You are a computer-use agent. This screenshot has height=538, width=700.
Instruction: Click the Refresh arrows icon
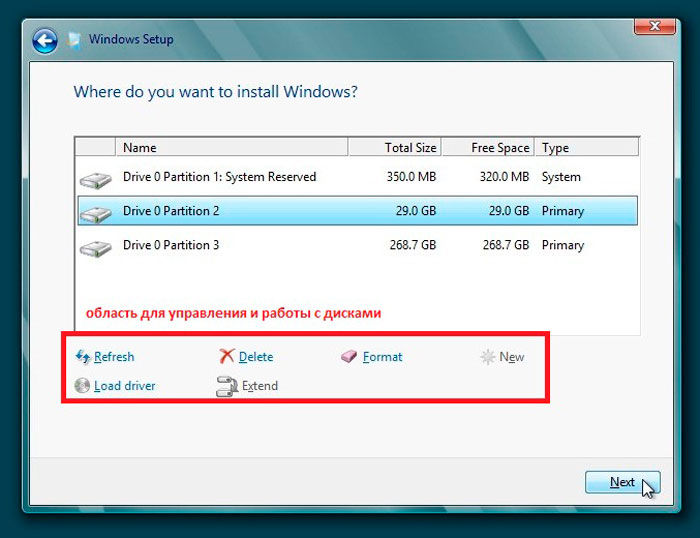coord(83,357)
